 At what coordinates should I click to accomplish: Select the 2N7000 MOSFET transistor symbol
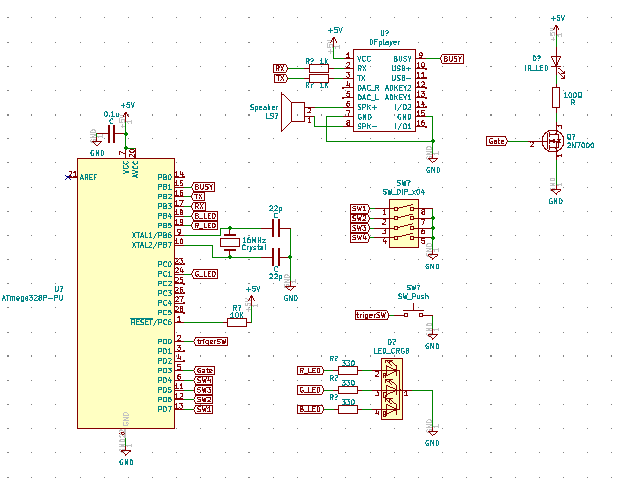click(550, 143)
